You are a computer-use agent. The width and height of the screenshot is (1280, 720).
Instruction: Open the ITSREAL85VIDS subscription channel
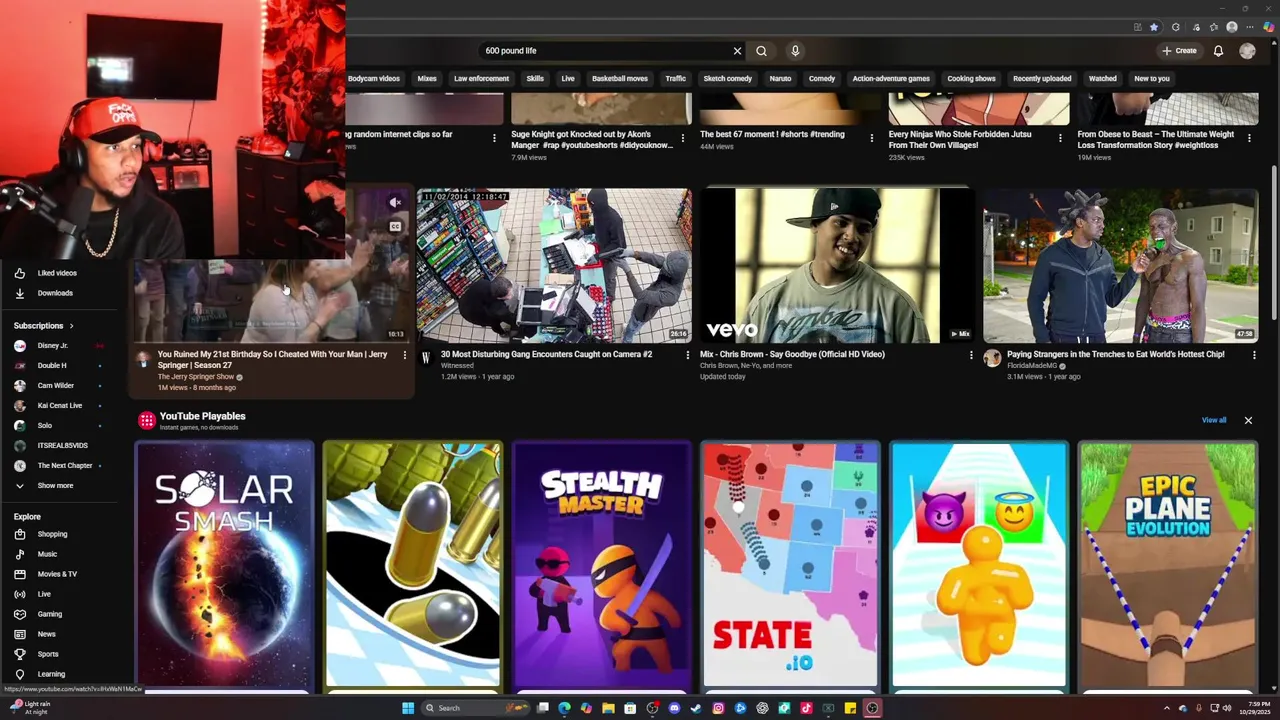pos(62,446)
